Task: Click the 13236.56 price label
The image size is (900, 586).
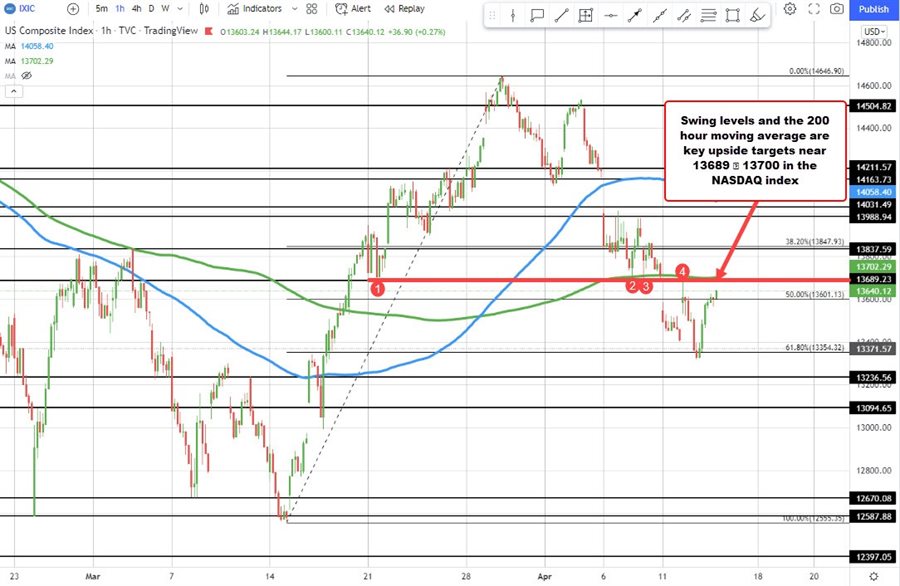Action: coord(874,378)
